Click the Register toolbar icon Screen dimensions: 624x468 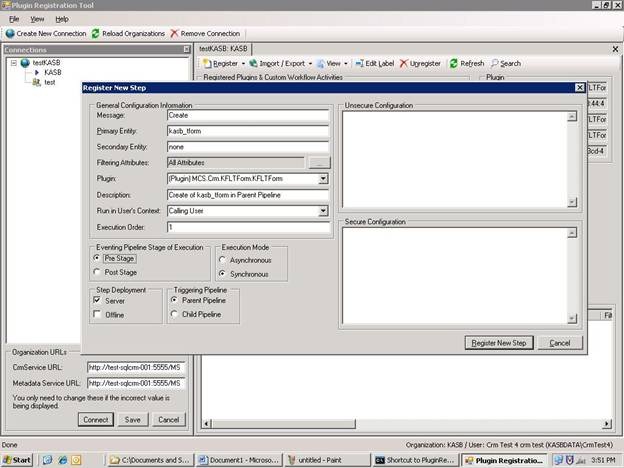pyautogui.click(x=207, y=63)
